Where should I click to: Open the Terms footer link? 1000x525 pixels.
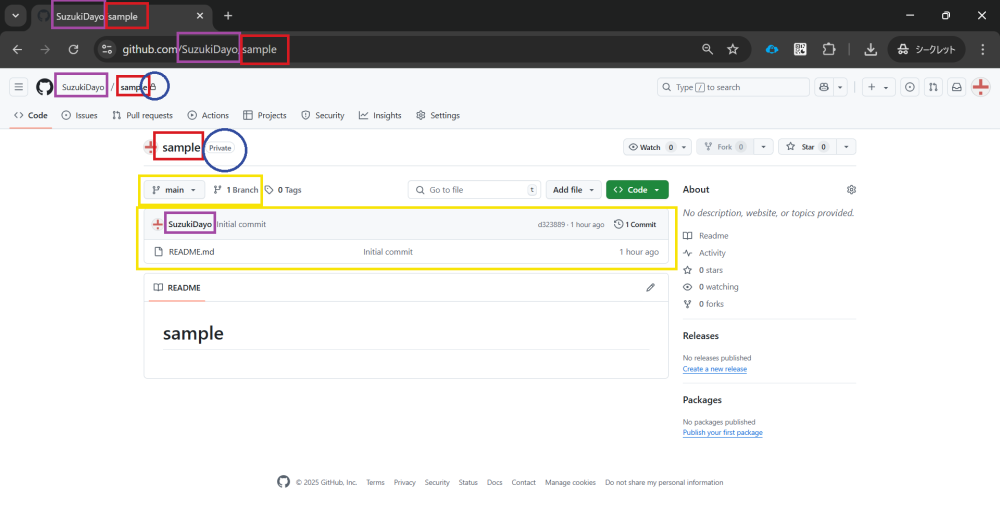coord(375,482)
